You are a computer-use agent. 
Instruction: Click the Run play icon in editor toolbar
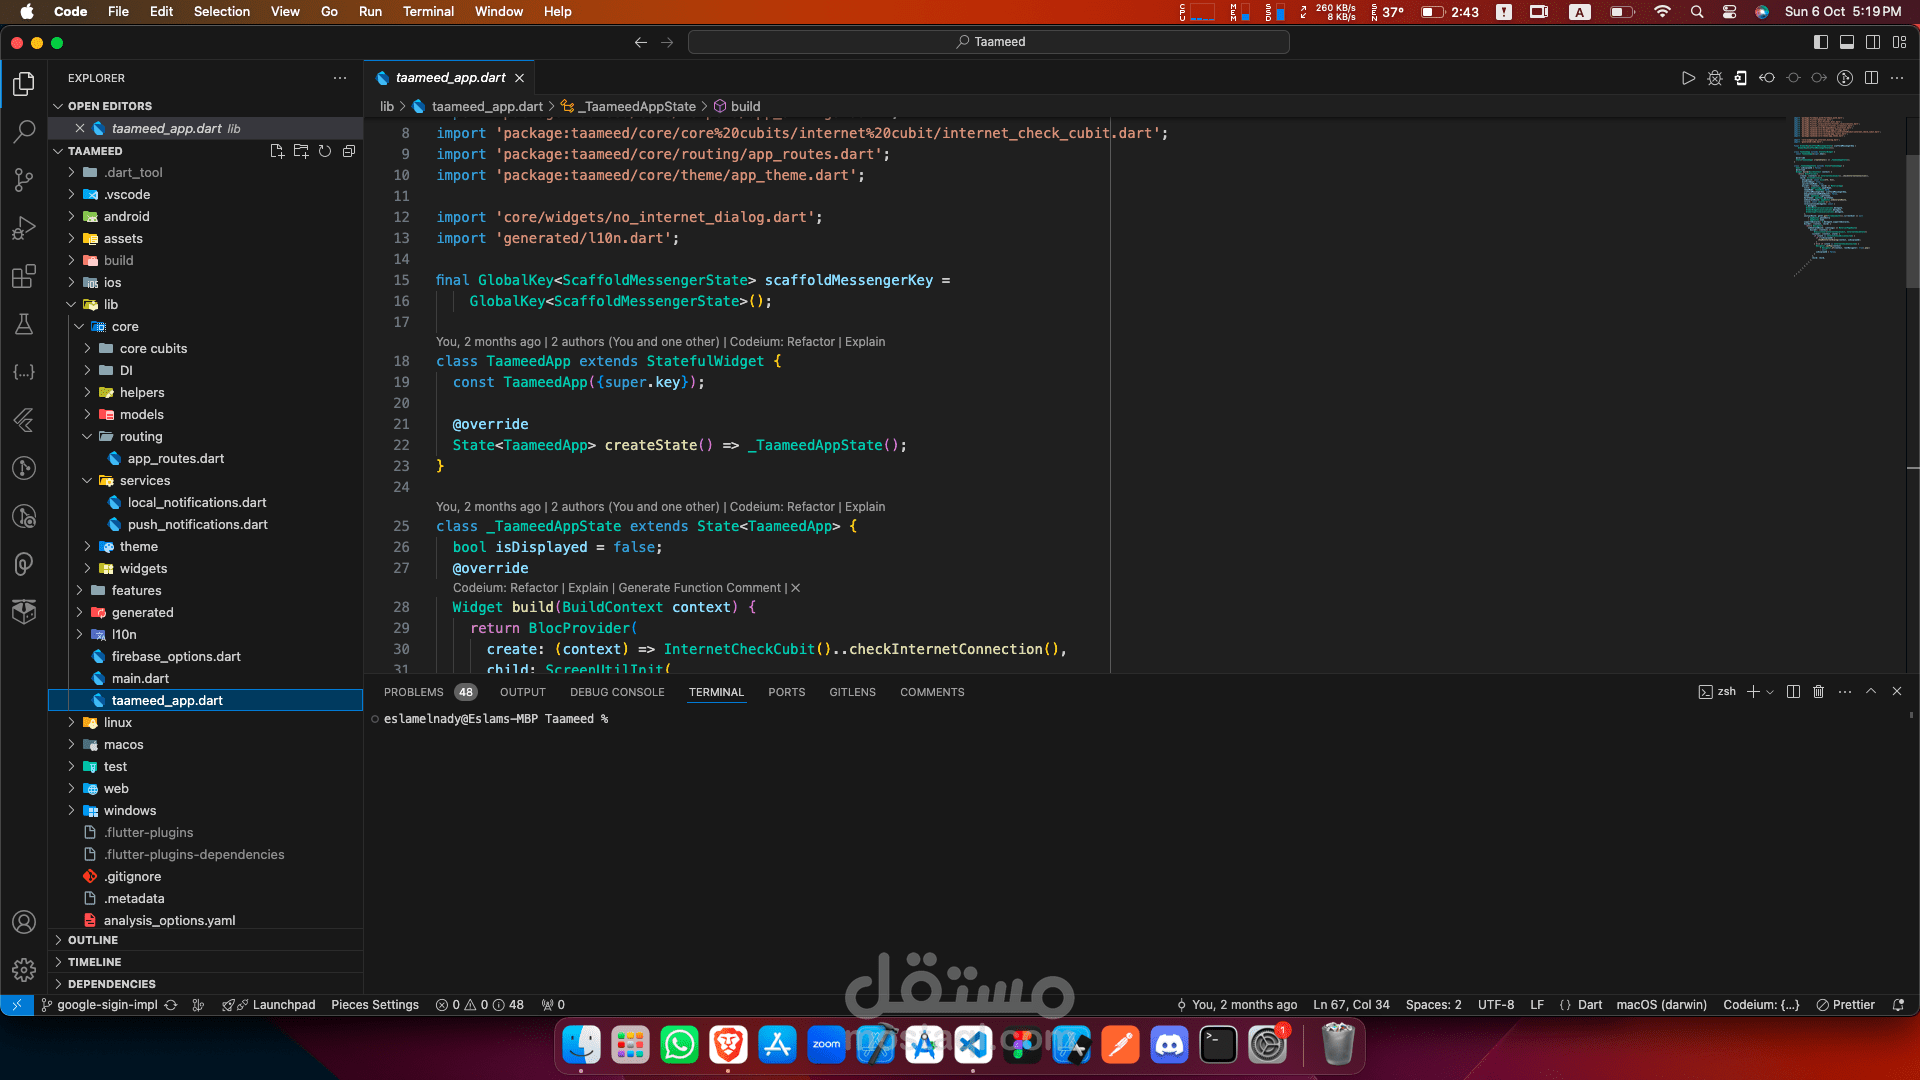1688,78
